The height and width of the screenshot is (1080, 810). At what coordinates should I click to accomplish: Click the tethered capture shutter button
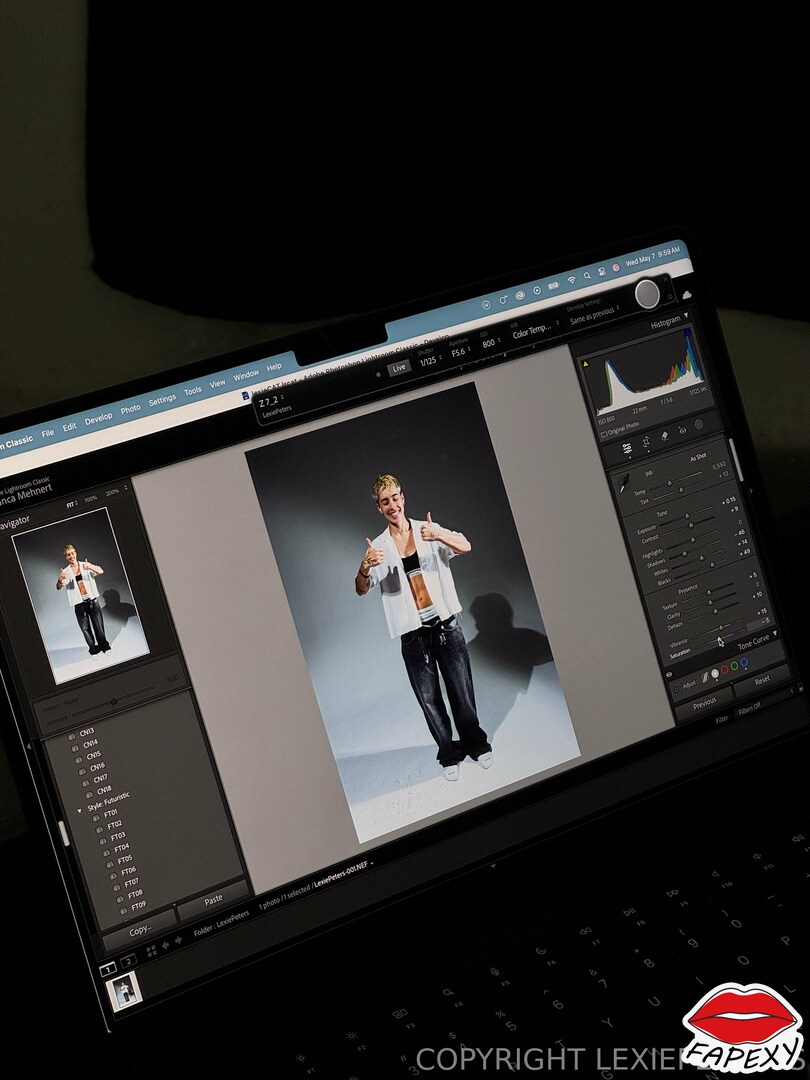click(647, 294)
